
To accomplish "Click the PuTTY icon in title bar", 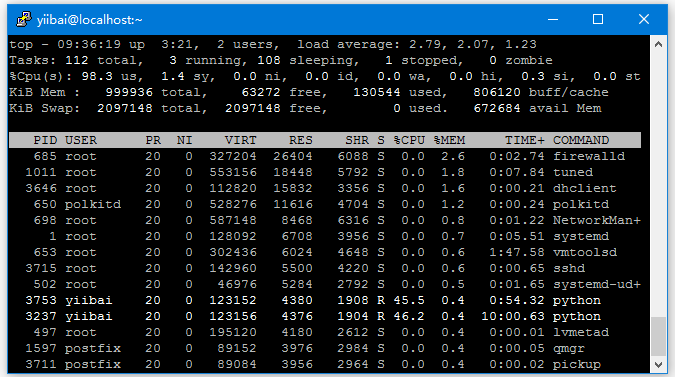I will (24, 19).
